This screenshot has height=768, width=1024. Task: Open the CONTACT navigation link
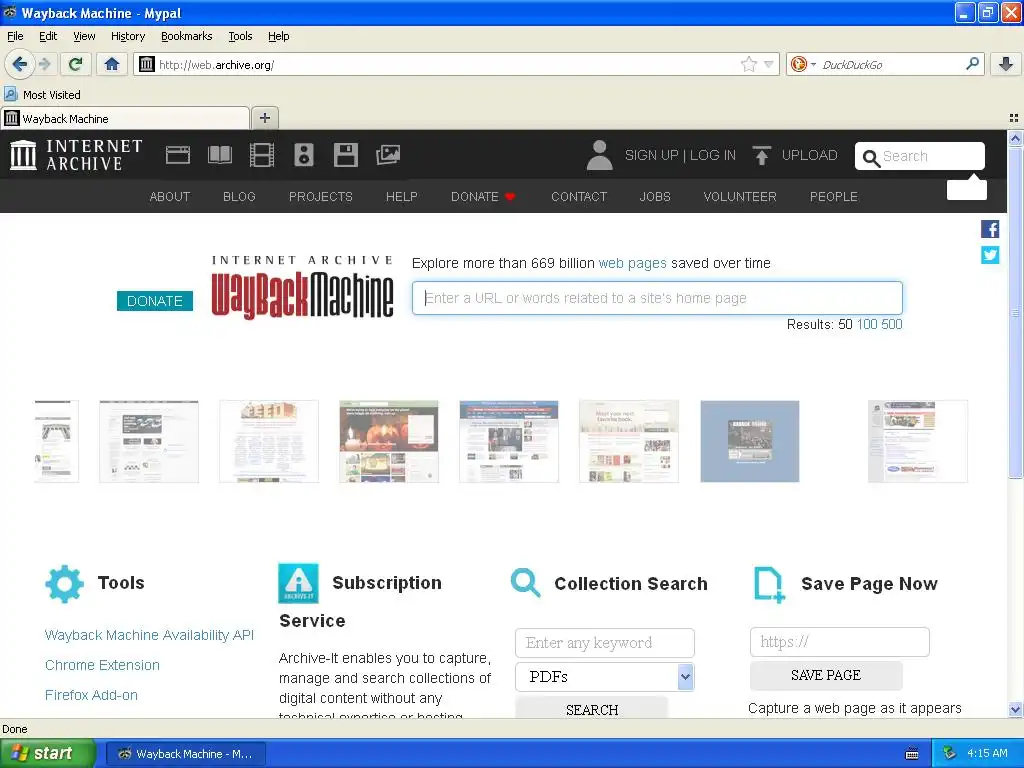(x=579, y=197)
